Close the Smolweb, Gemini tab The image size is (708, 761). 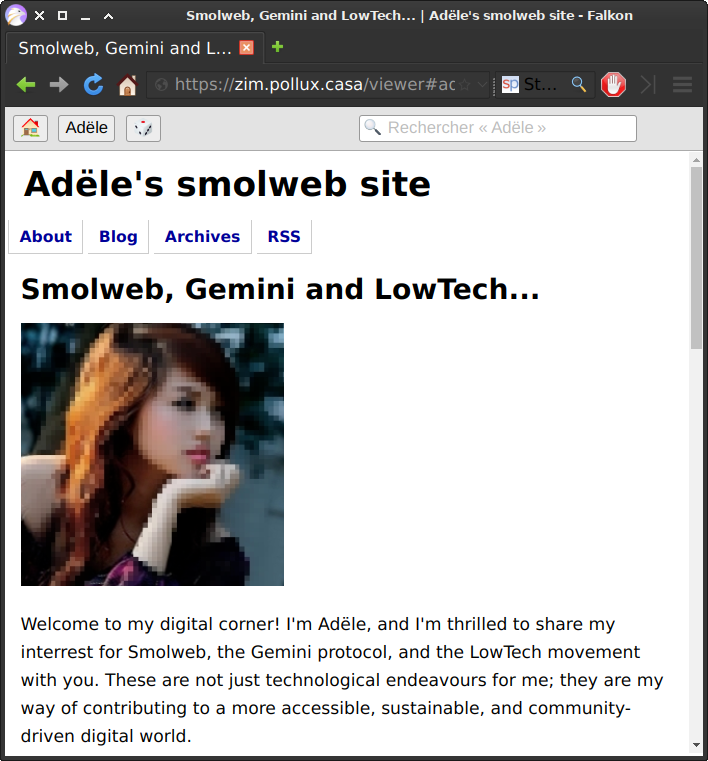click(x=247, y=48)
